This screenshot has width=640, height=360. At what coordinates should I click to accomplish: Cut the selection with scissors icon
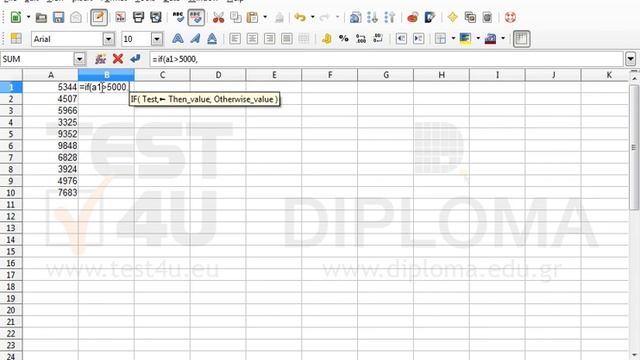coord(218,18)
